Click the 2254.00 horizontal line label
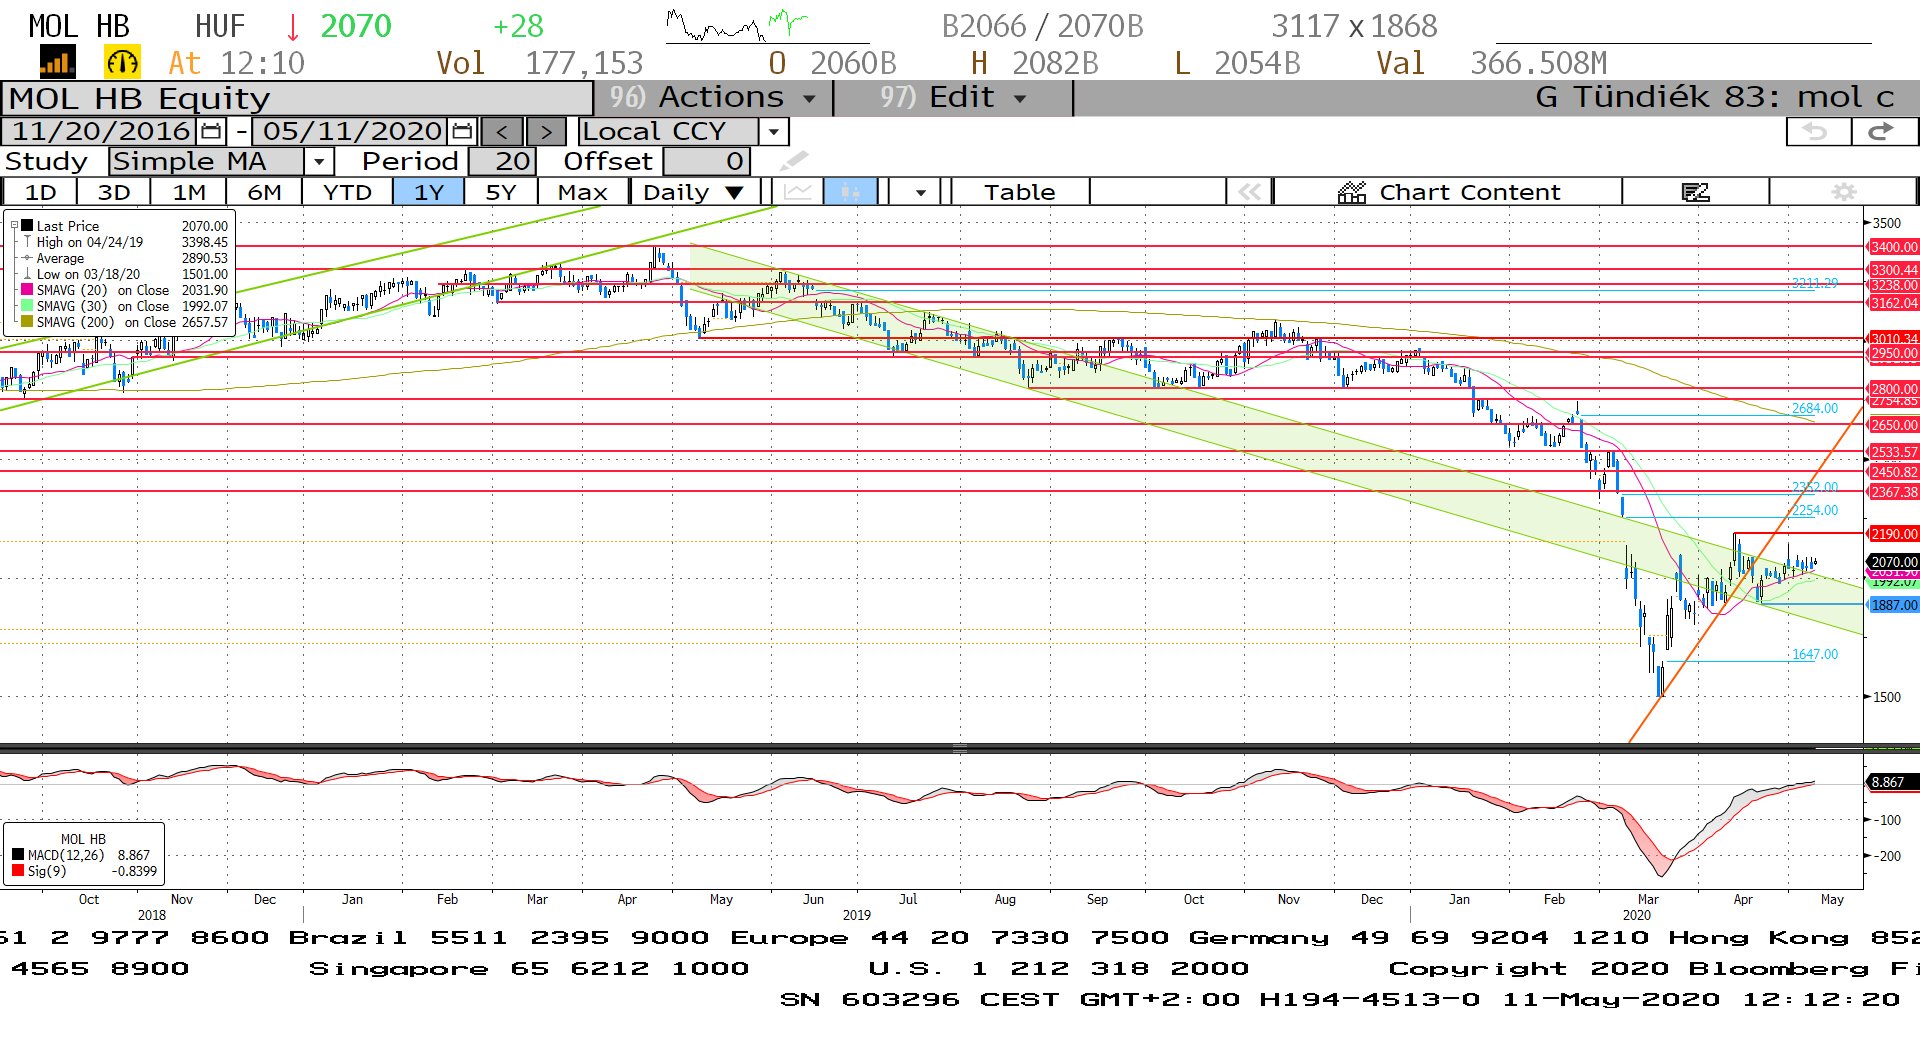The width and height of the screenshot is (1920, 1039). coord(1814,510)
